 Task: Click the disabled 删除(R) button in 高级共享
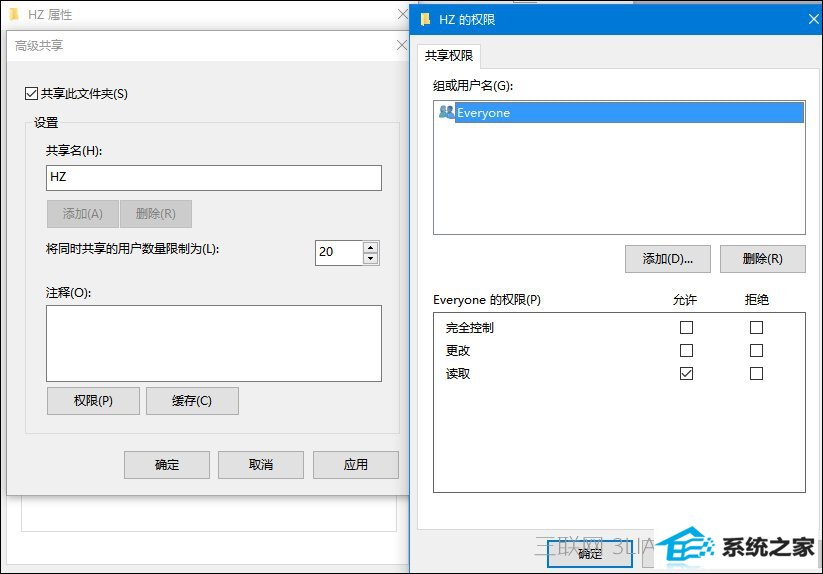point(155,214)
